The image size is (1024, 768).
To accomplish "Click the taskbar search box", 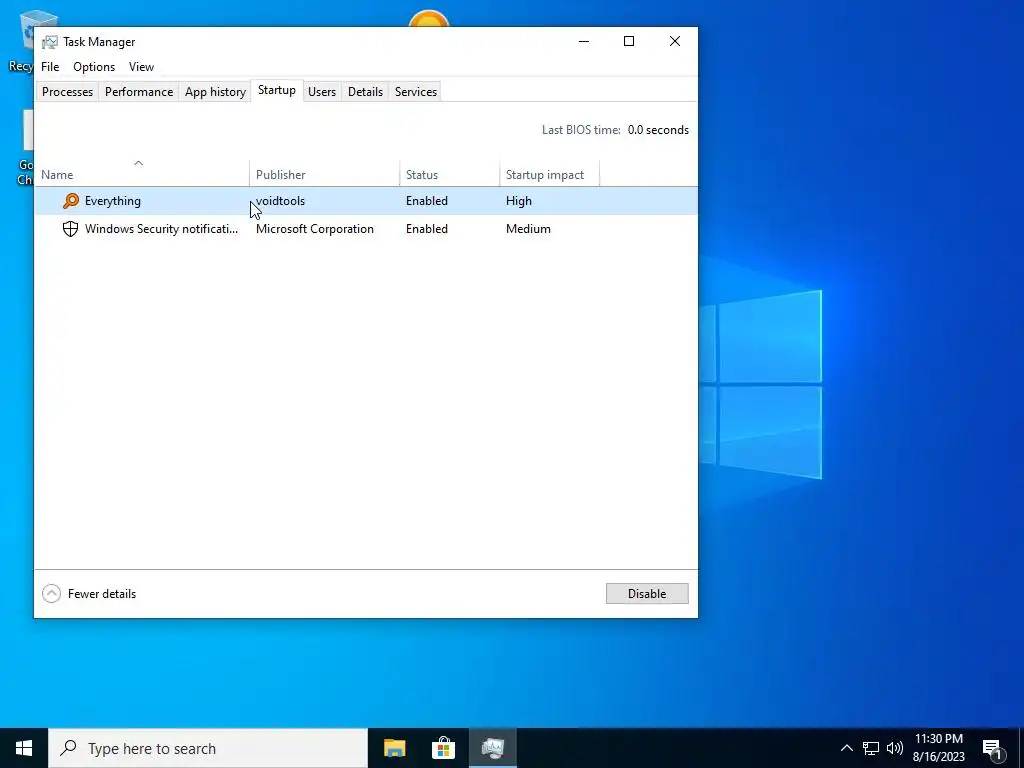I will click(208, 748).
